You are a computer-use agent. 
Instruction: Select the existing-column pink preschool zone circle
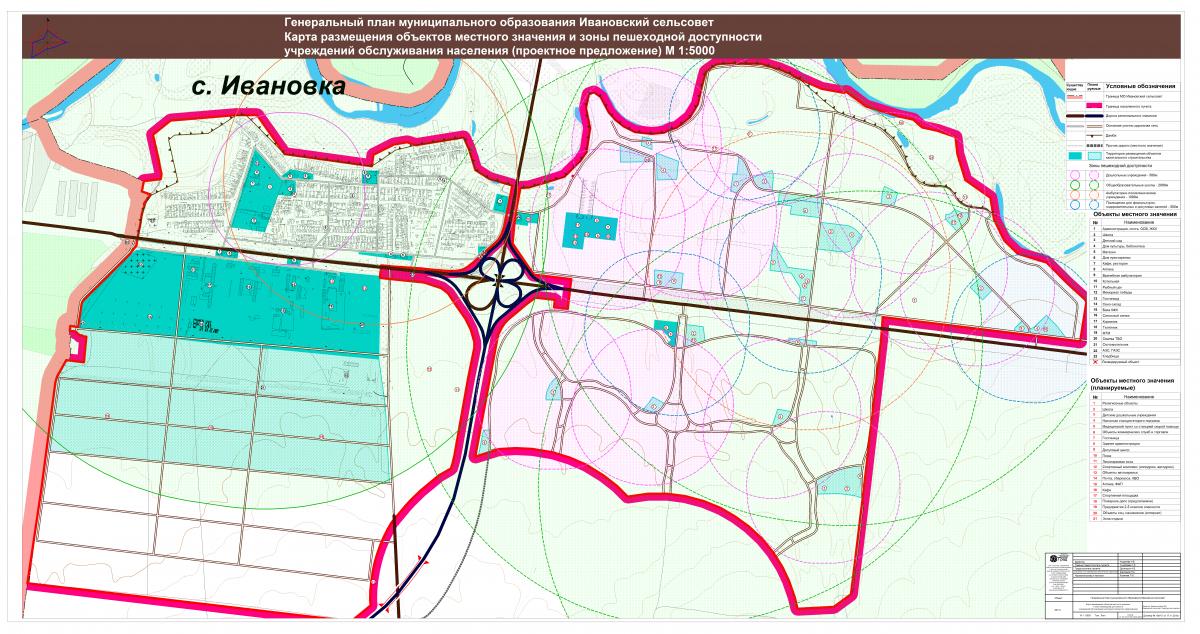1073,174
